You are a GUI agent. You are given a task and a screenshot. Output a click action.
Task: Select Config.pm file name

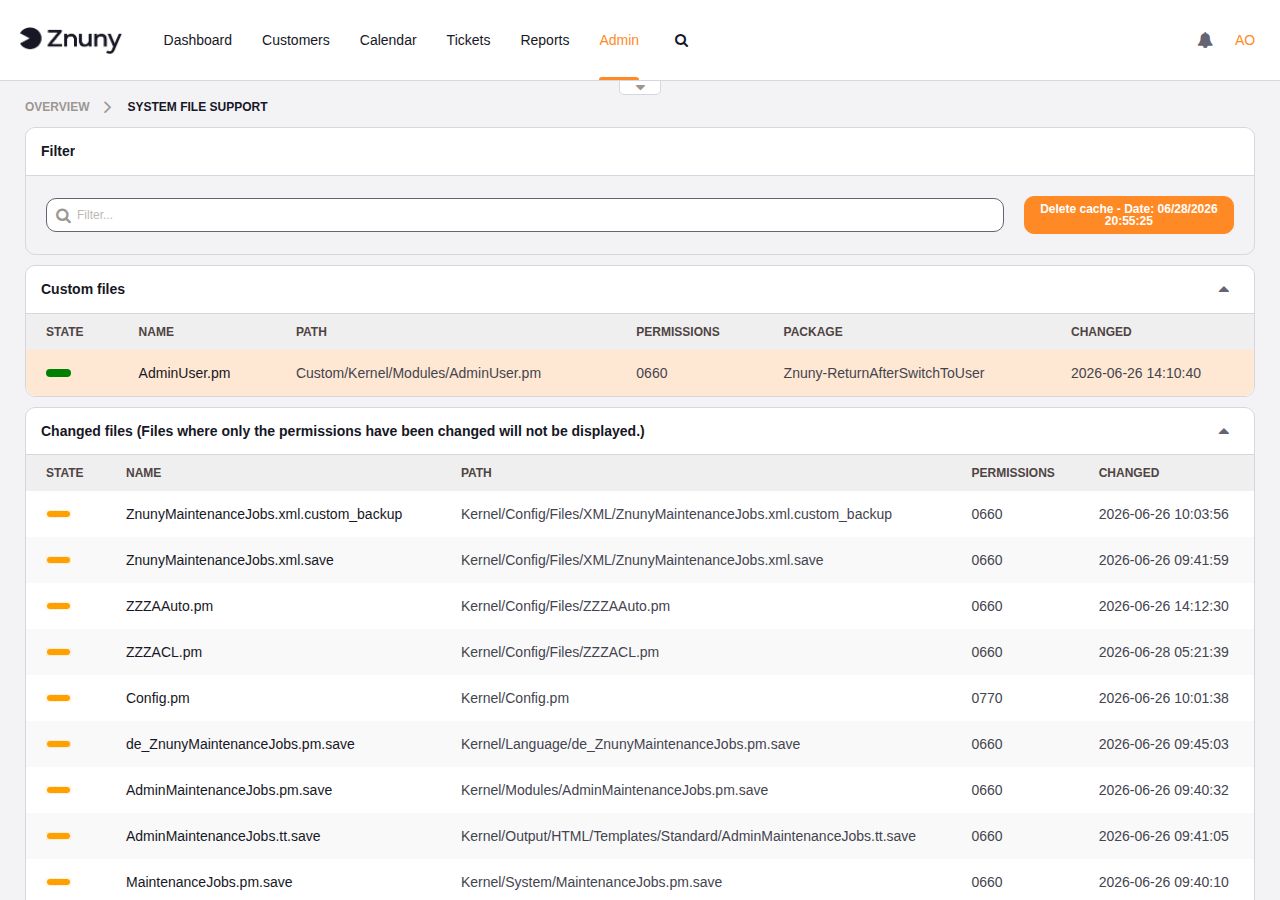pos(158,698)
